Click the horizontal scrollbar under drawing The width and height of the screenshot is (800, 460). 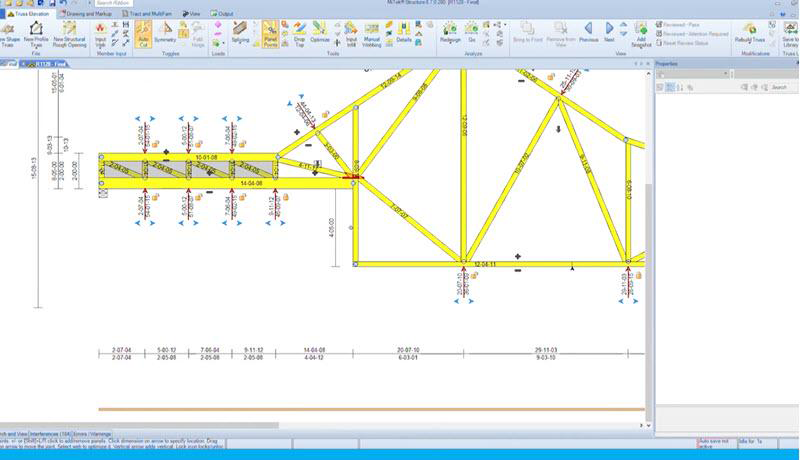(x=139, y=425)
